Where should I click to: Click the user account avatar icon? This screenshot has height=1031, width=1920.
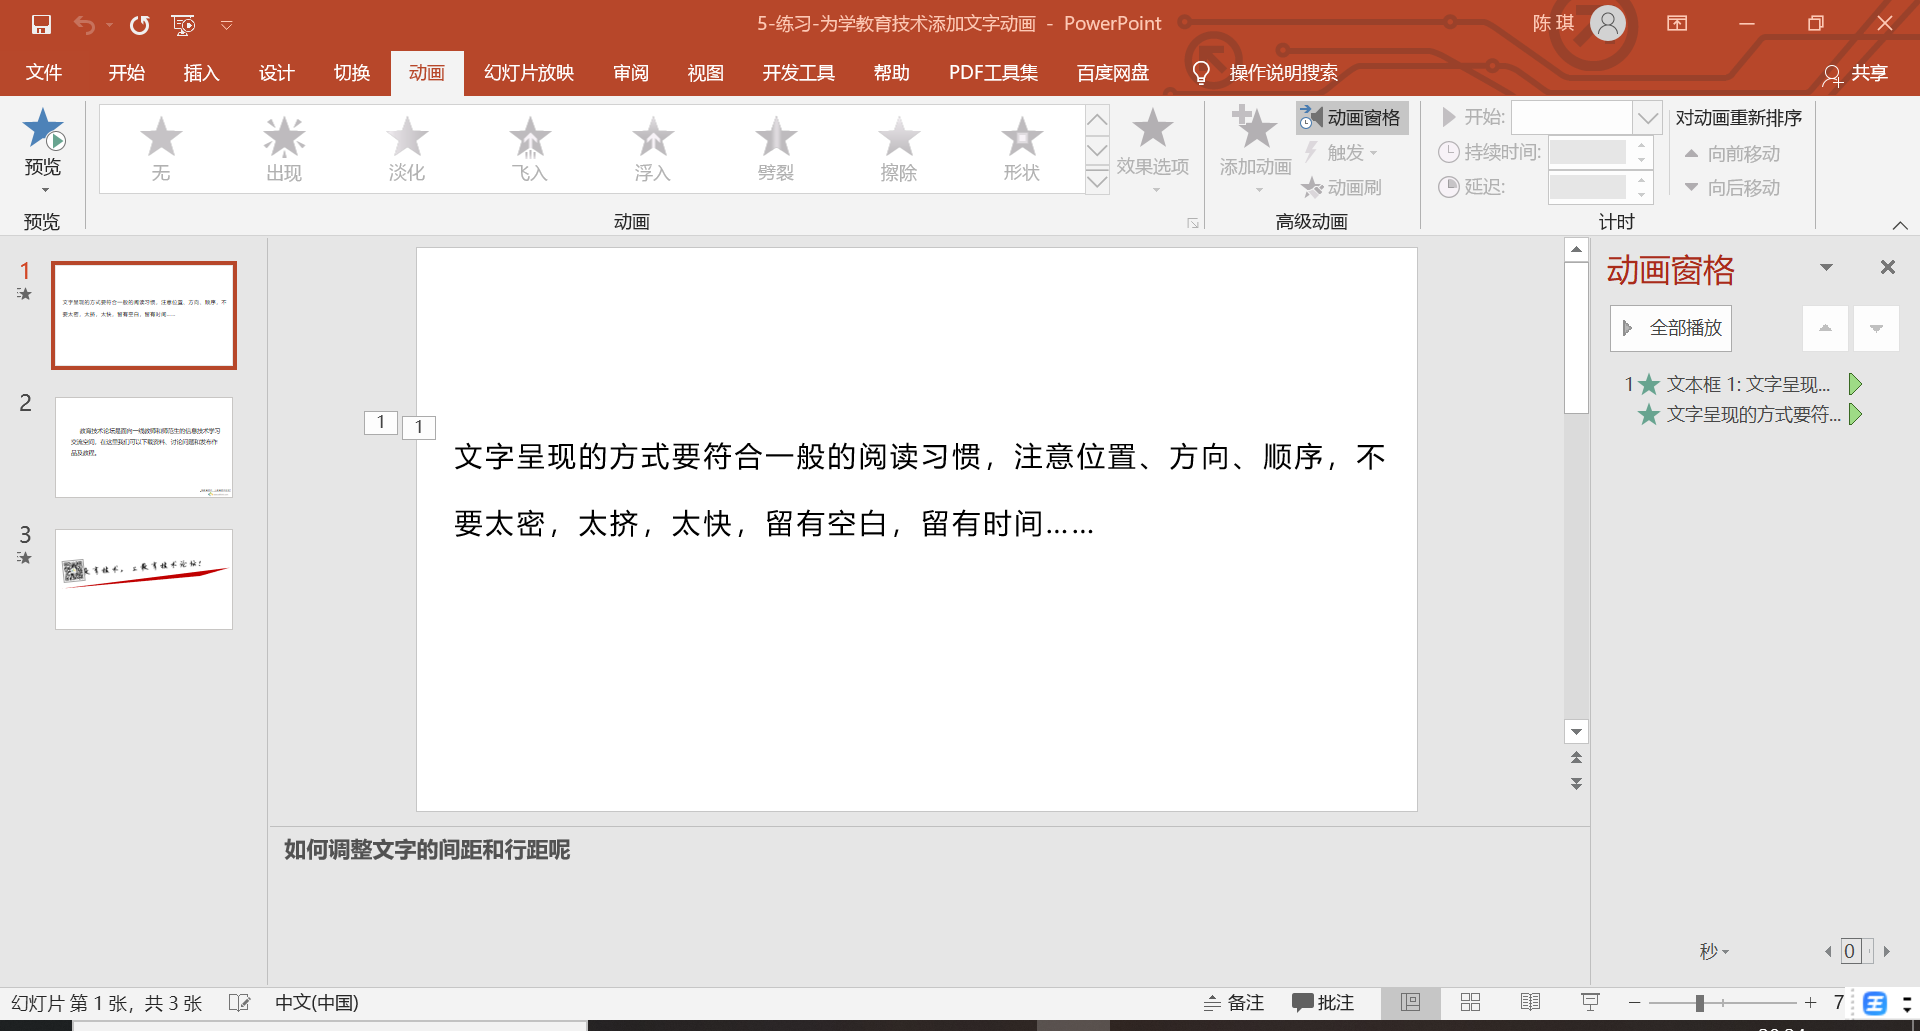(1607, 23)
